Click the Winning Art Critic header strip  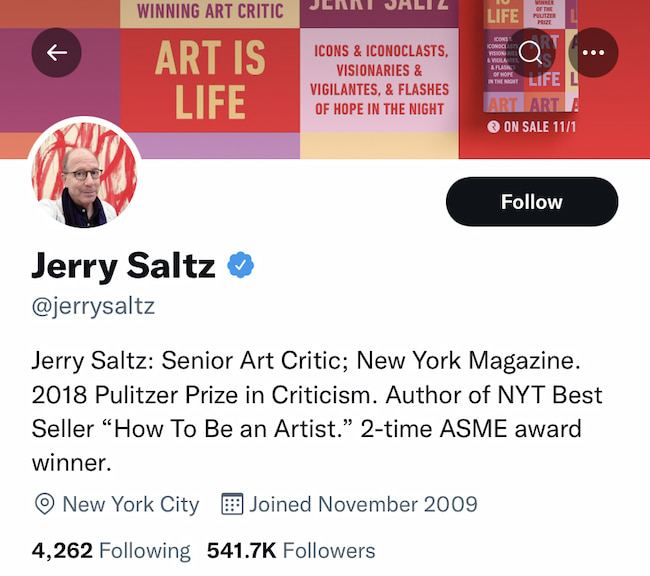coord(209,12)
